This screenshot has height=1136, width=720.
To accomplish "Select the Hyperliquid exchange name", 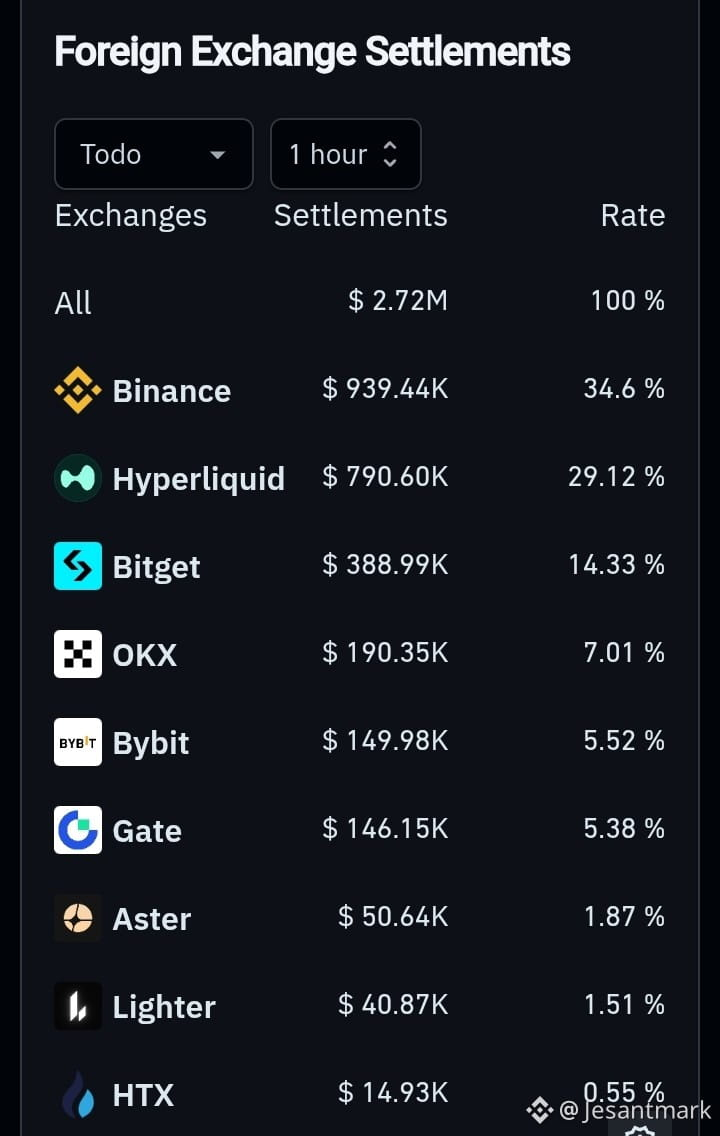I will click(x=198, y=480).
